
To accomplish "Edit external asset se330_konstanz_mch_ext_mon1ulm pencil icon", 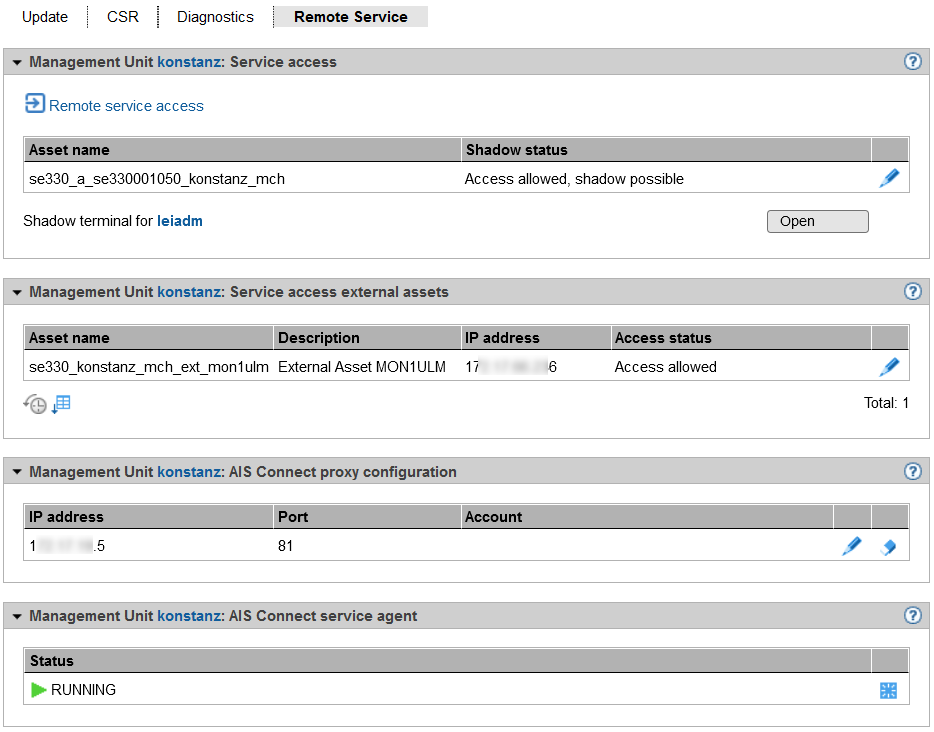I will pos(889,367).
